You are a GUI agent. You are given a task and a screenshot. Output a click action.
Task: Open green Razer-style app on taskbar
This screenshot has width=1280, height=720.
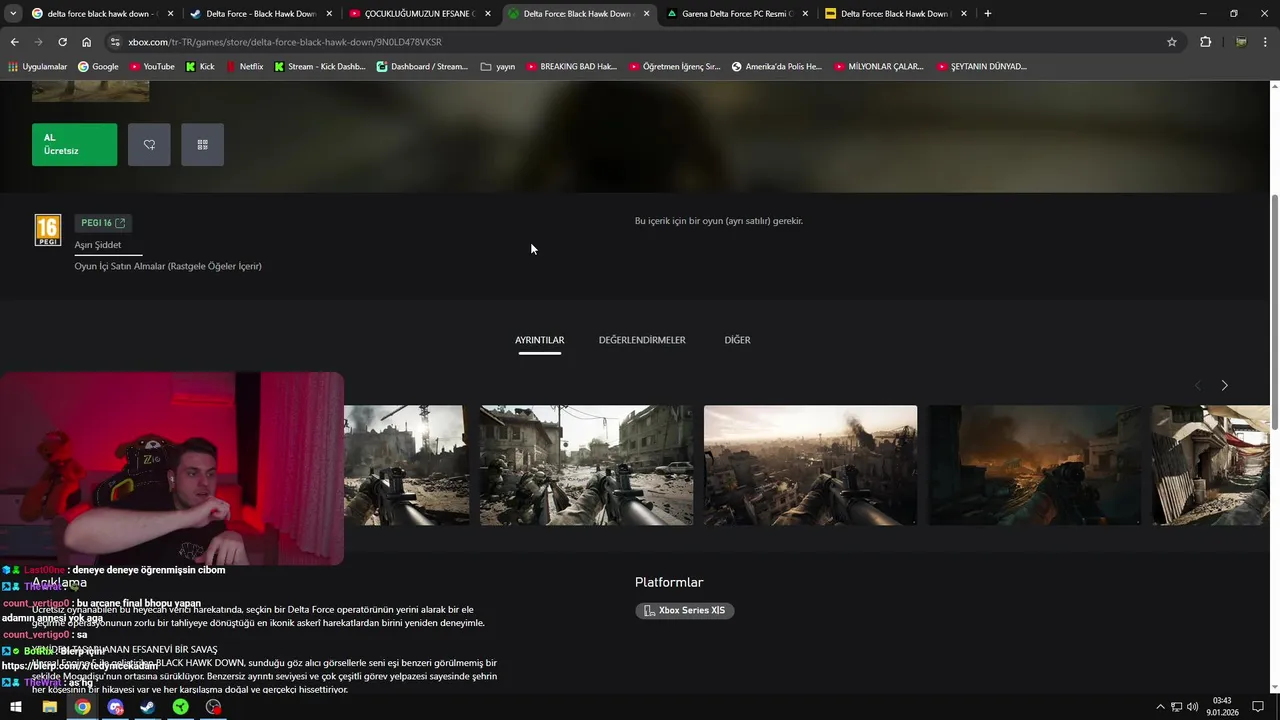180,707
